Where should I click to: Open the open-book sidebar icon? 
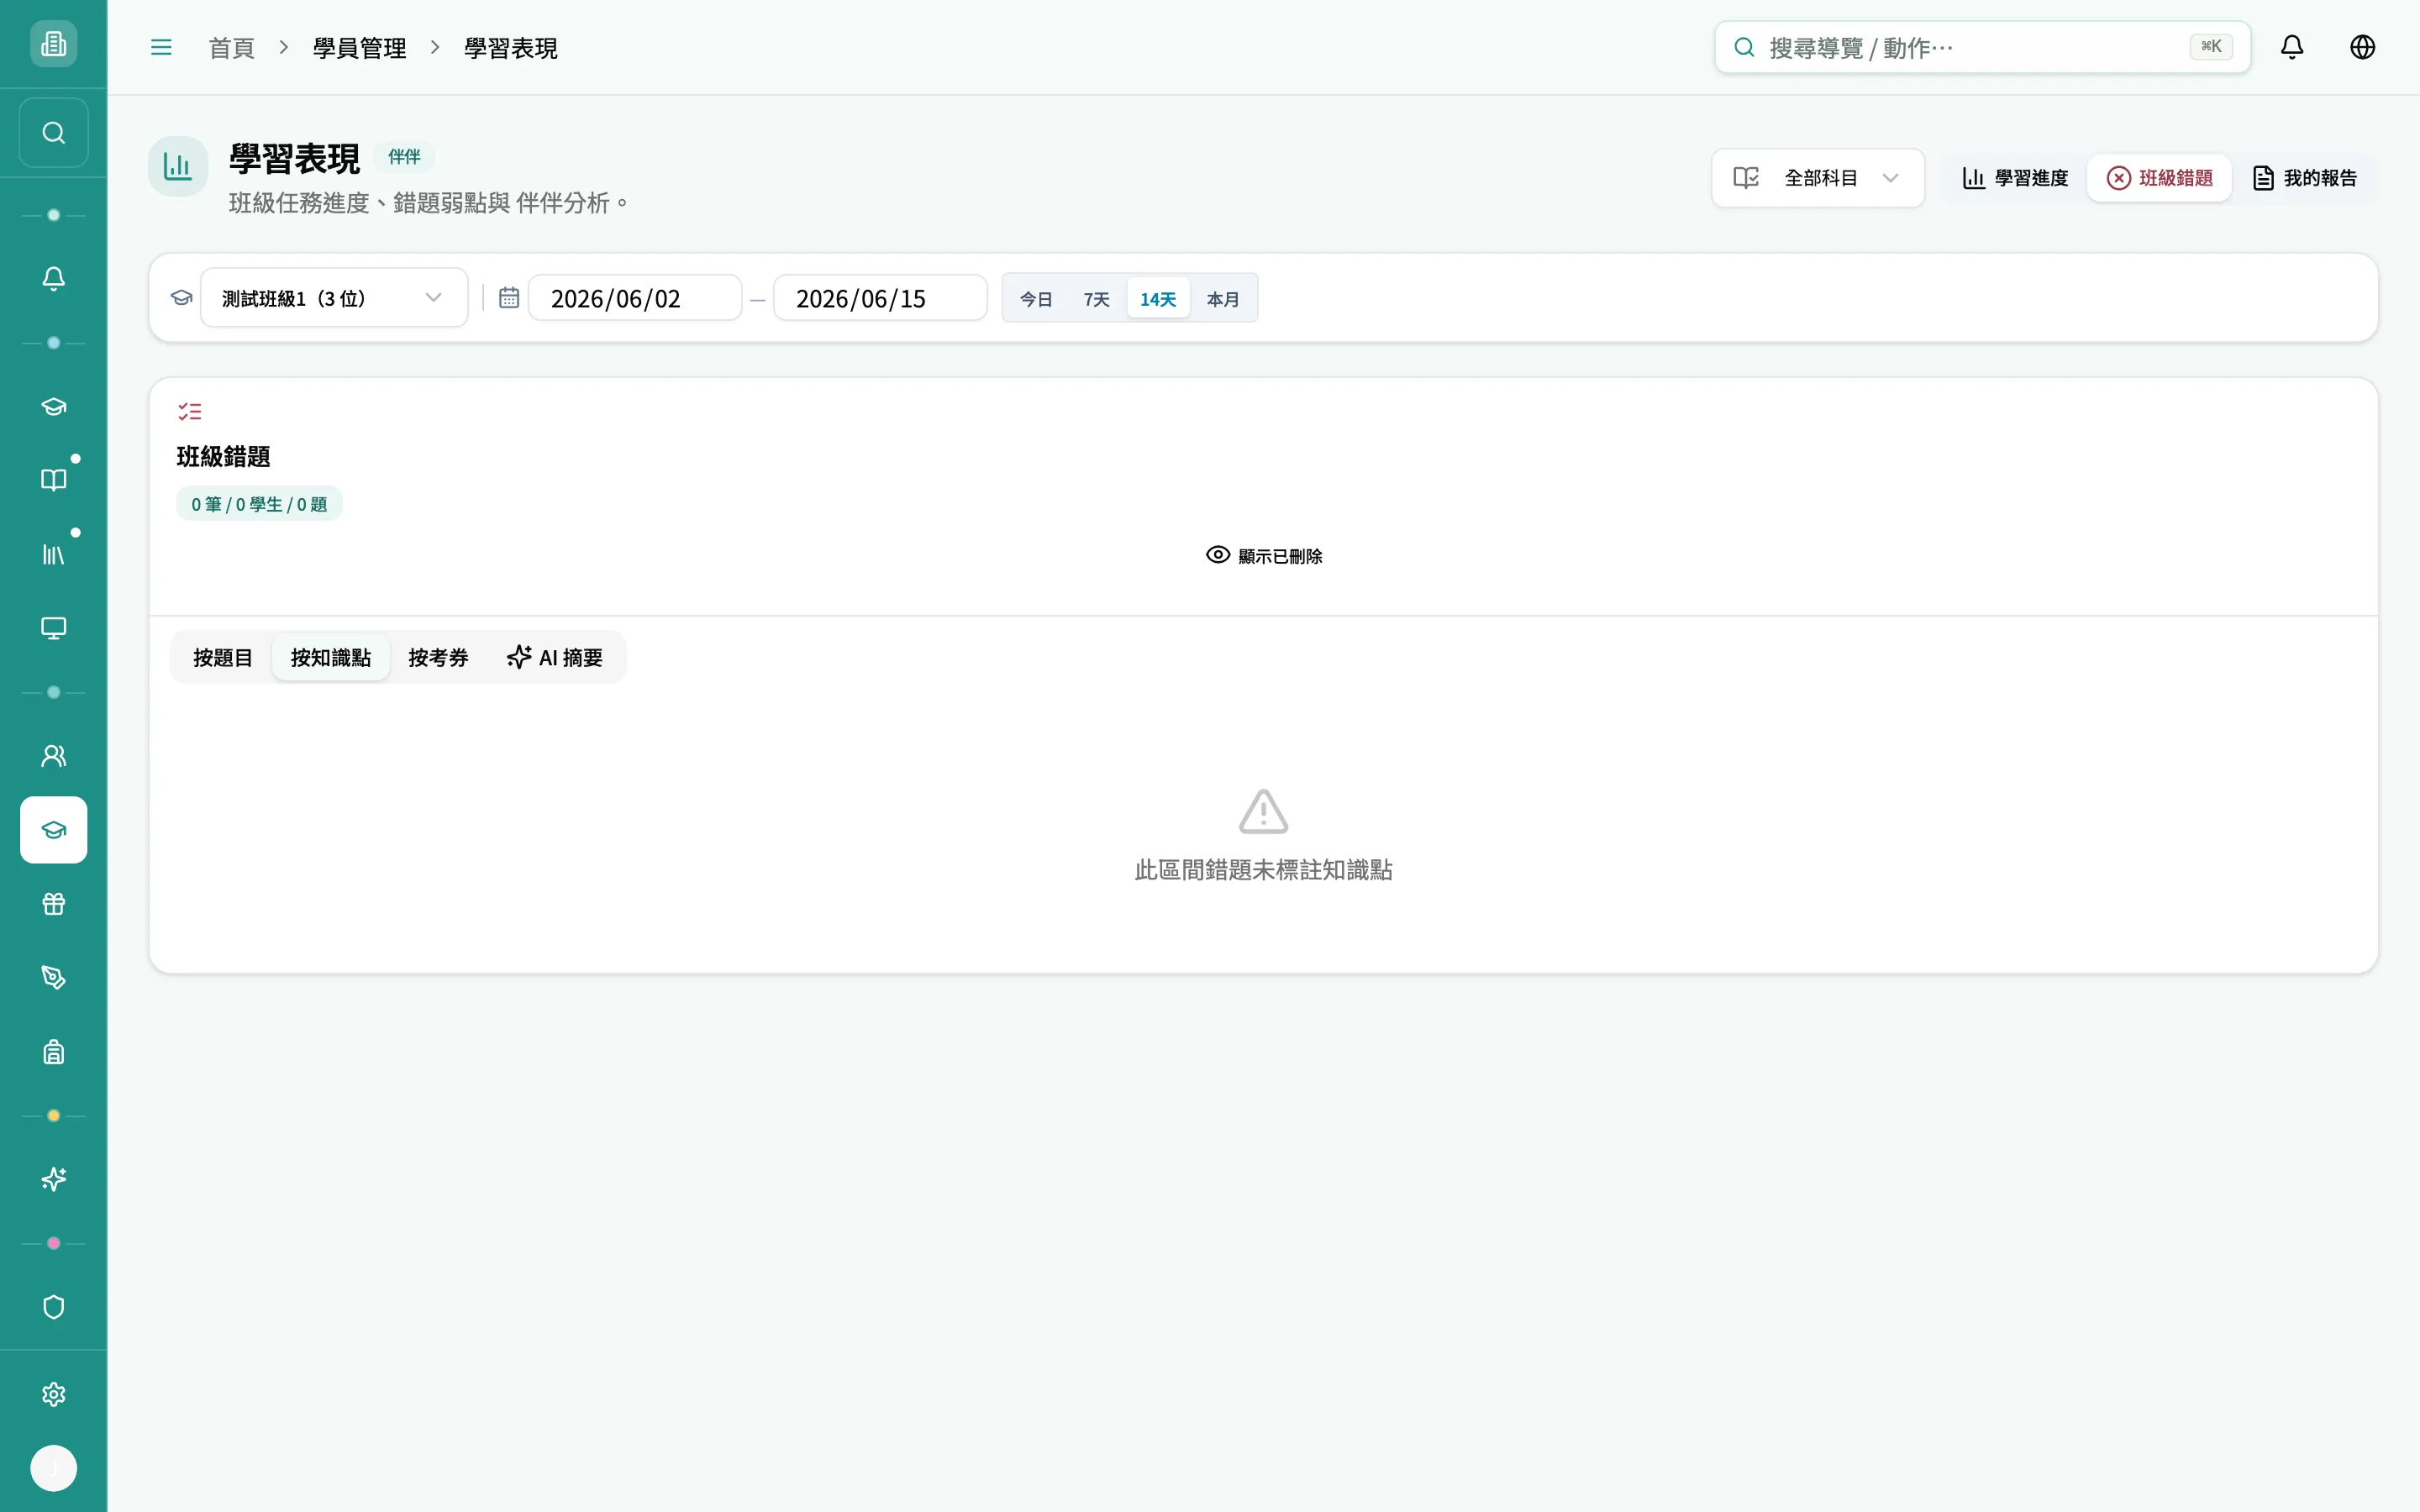pos(53,480)
